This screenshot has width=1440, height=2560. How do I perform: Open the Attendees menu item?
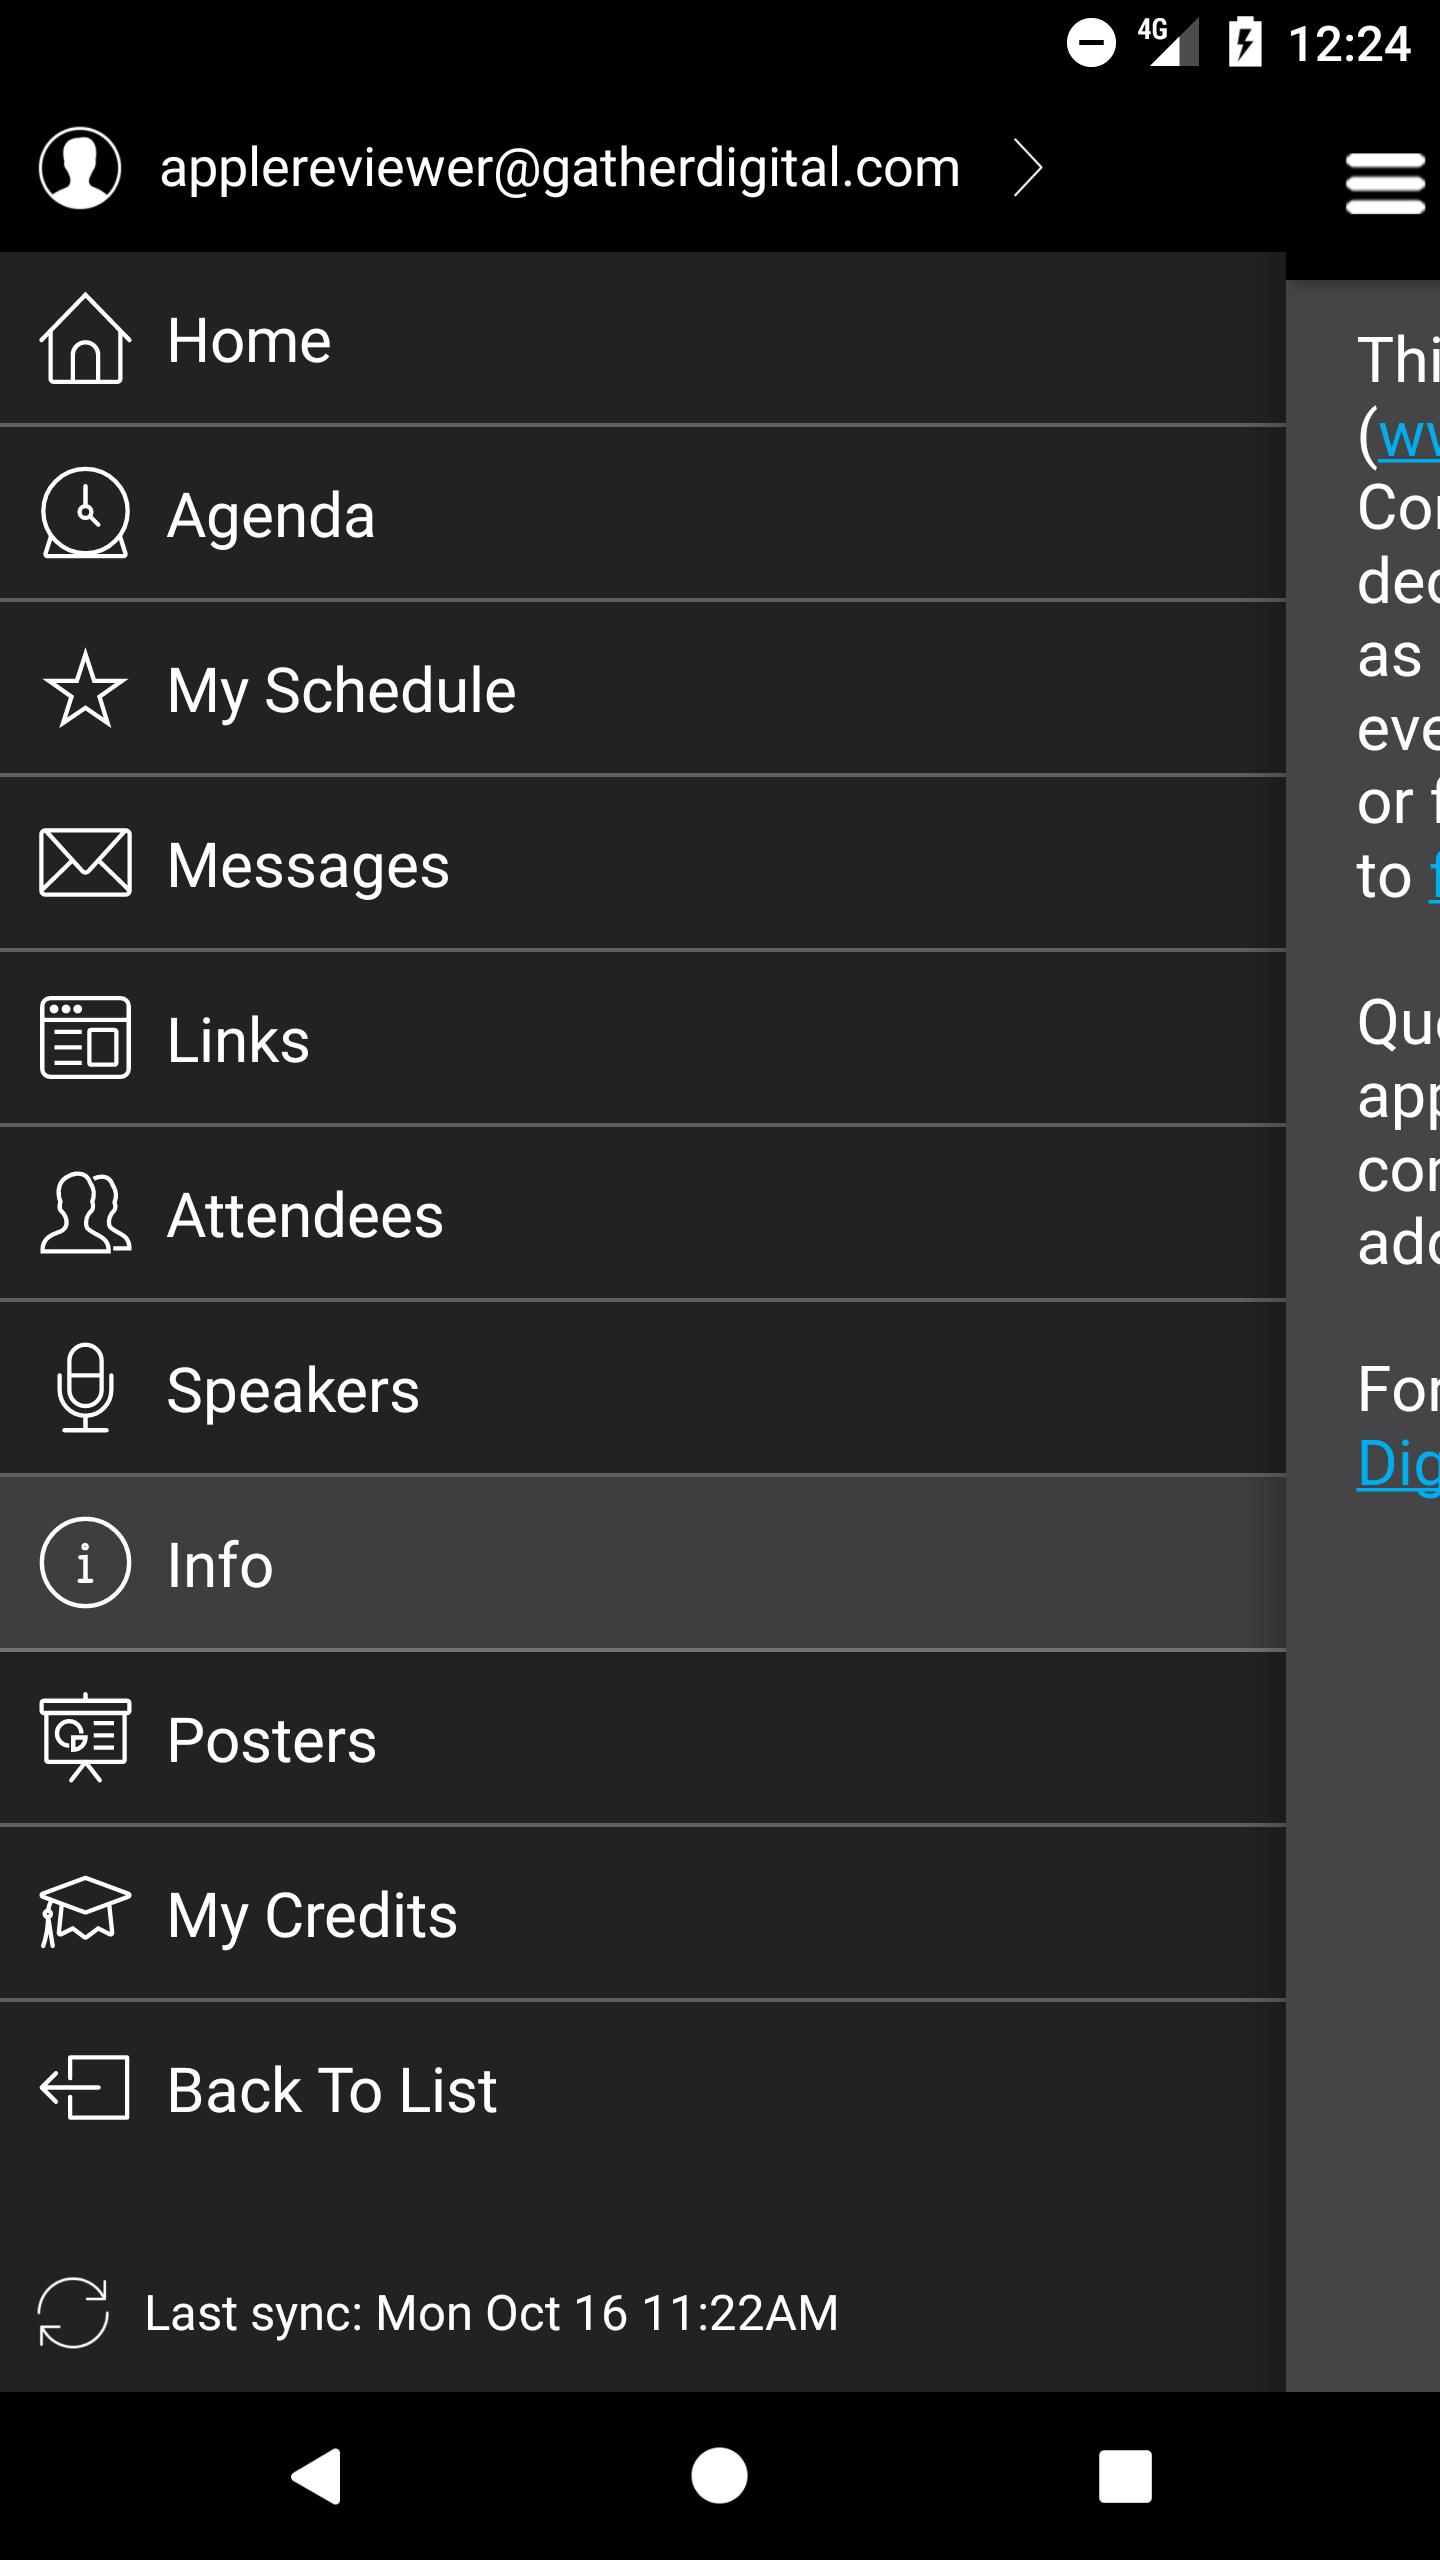[640, 1214]
